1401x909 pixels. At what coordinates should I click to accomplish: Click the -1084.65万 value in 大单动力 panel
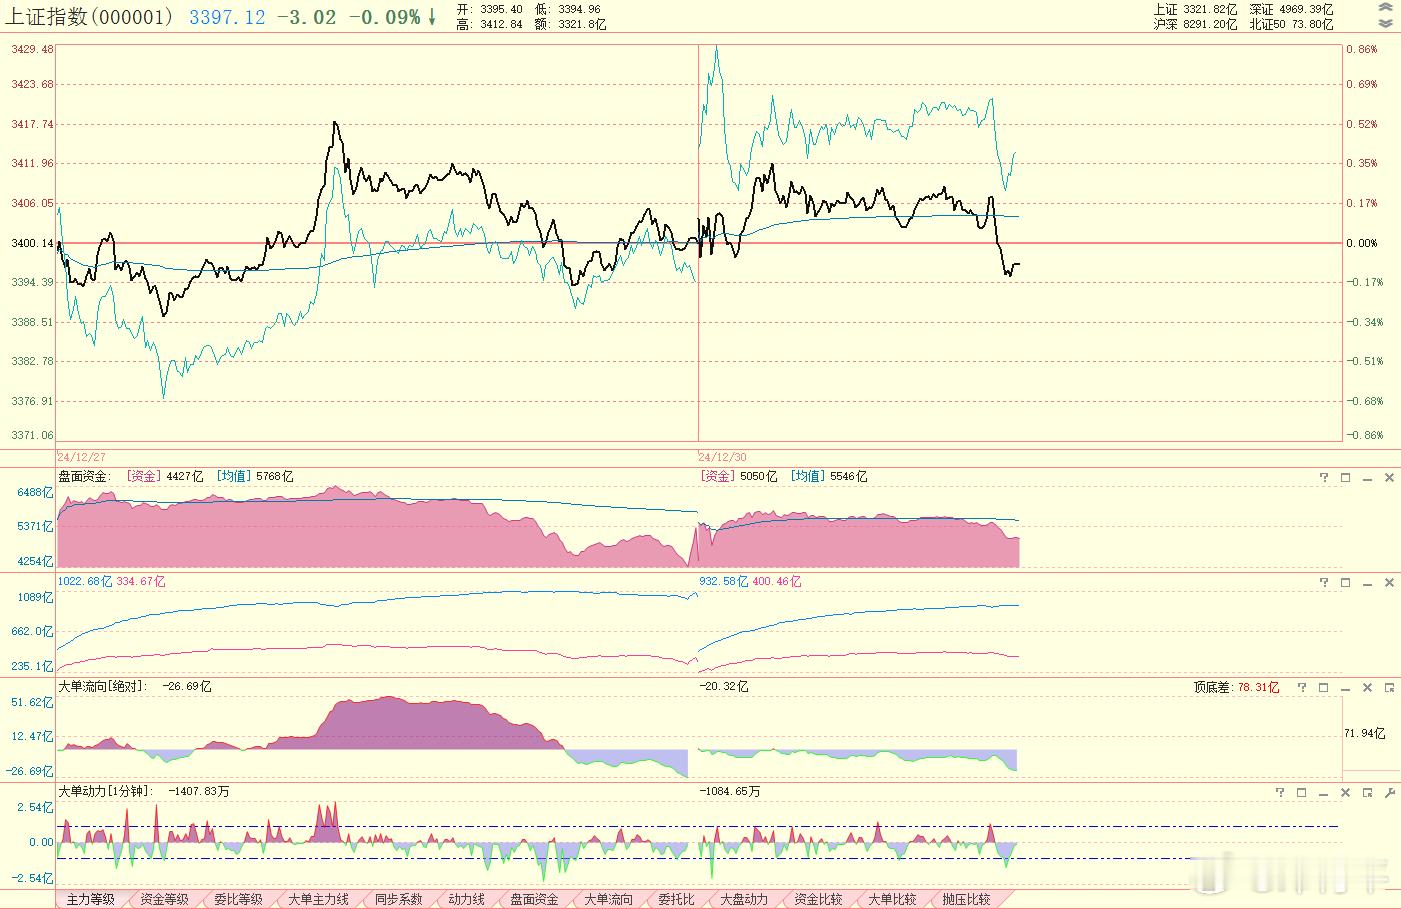coord(730,792)
